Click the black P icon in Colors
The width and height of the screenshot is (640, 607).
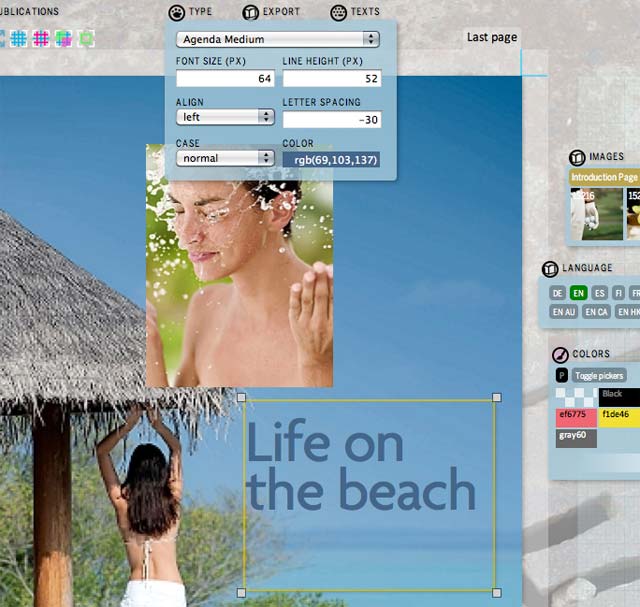562,375
